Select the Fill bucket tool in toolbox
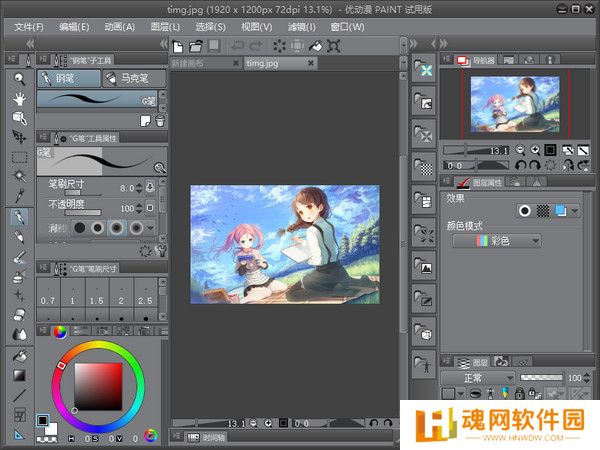The image size is (600, 450). pyautogui.click(x=19, y=356)
